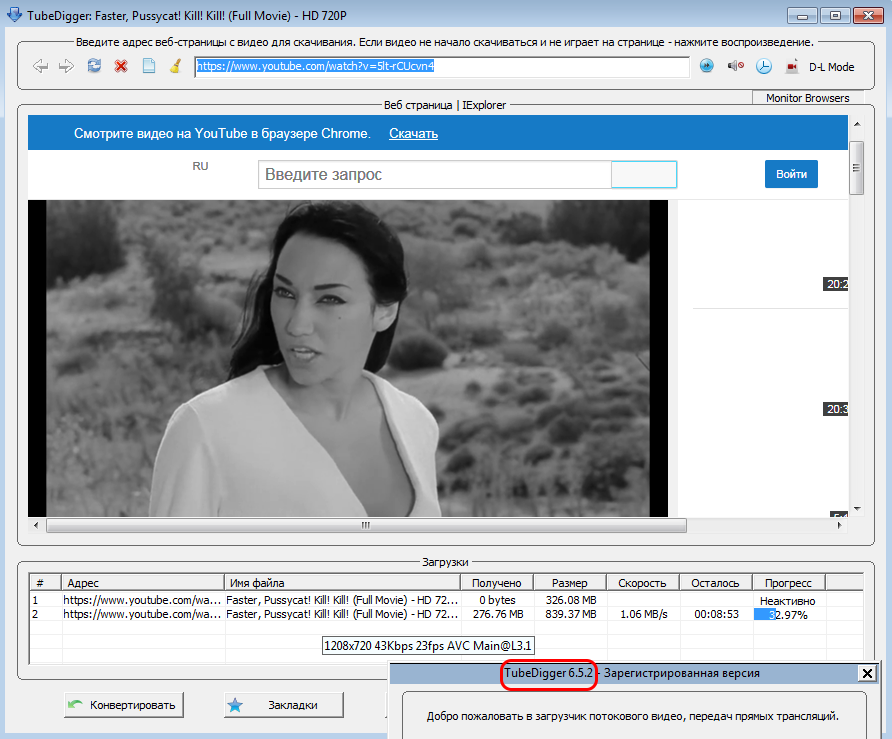Image resolution: width=892 pixels, height=739 pixels.
Task: Mute sound with the speaker icon
Action: point(736,66)
